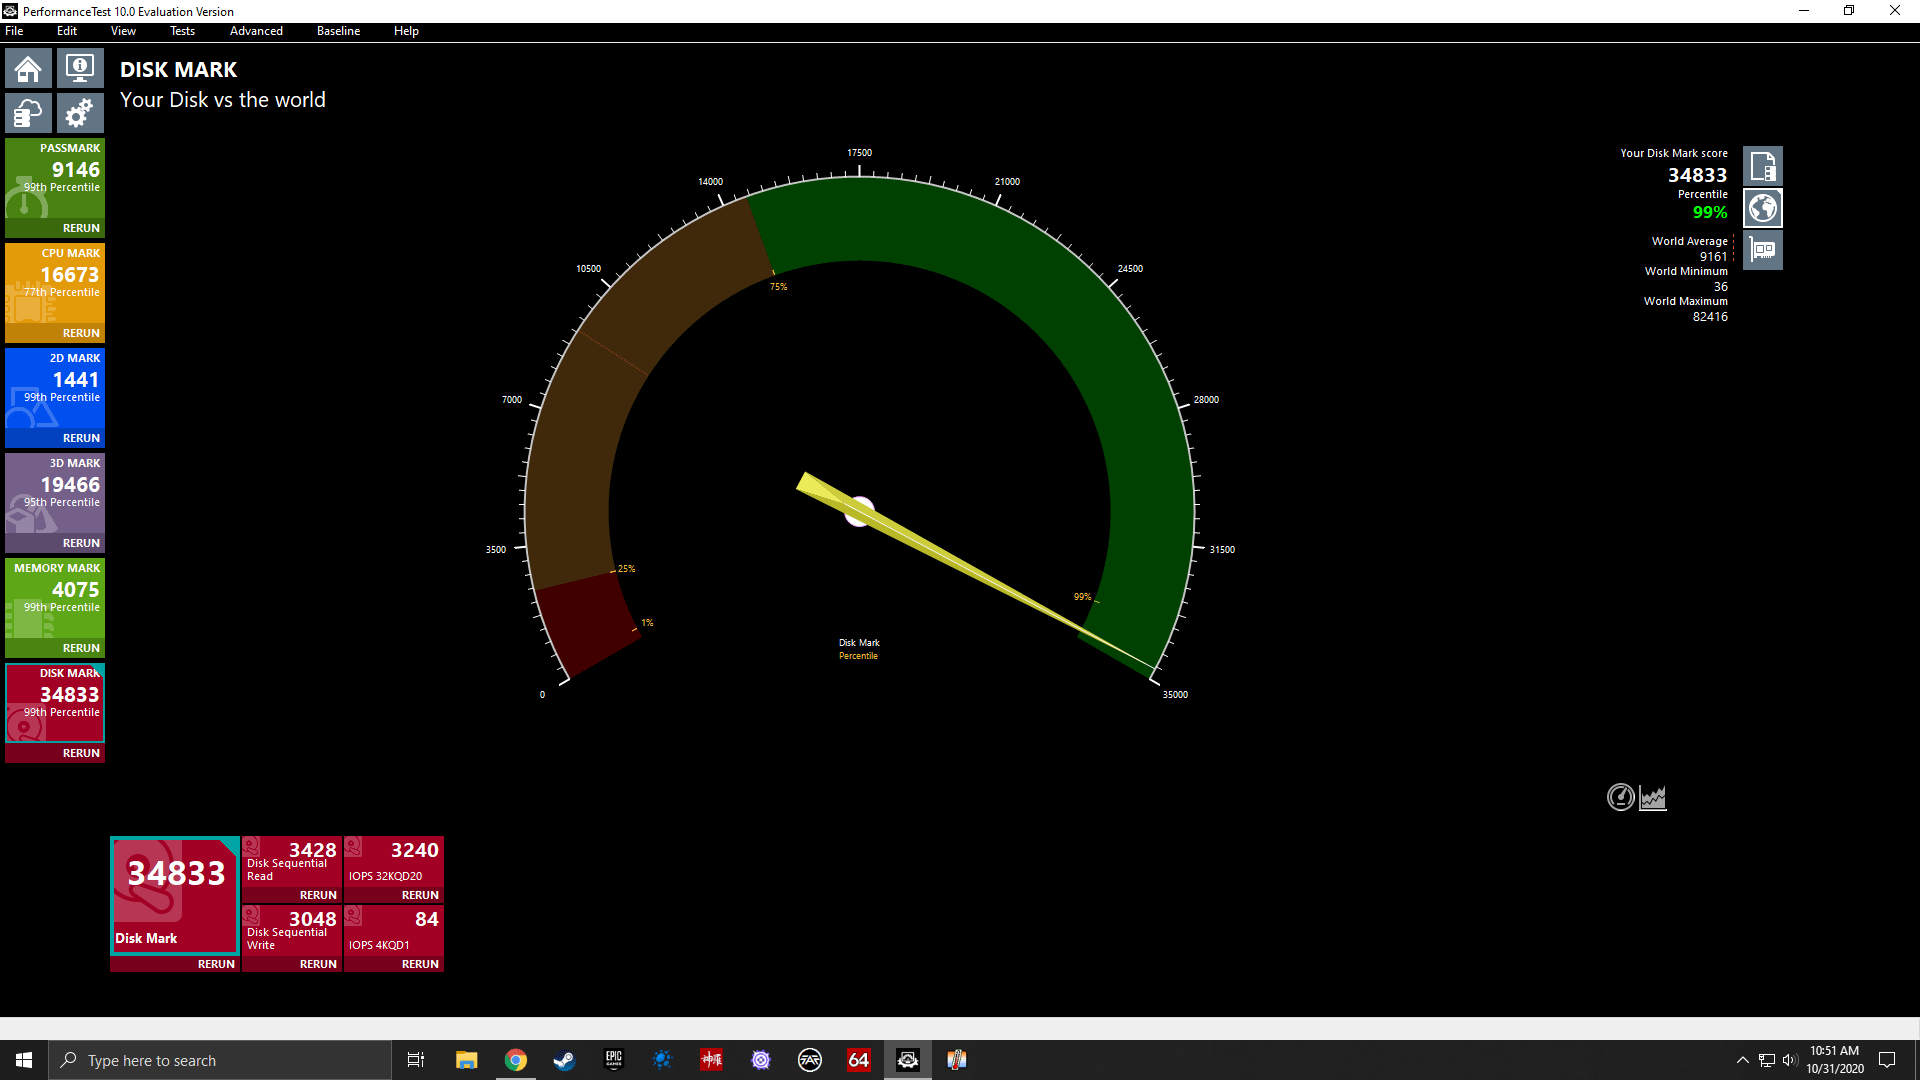The image size is (1920, 1080).
Task: Click the Windows search box
Action: pyautogui.click(x=220, y=1060)
